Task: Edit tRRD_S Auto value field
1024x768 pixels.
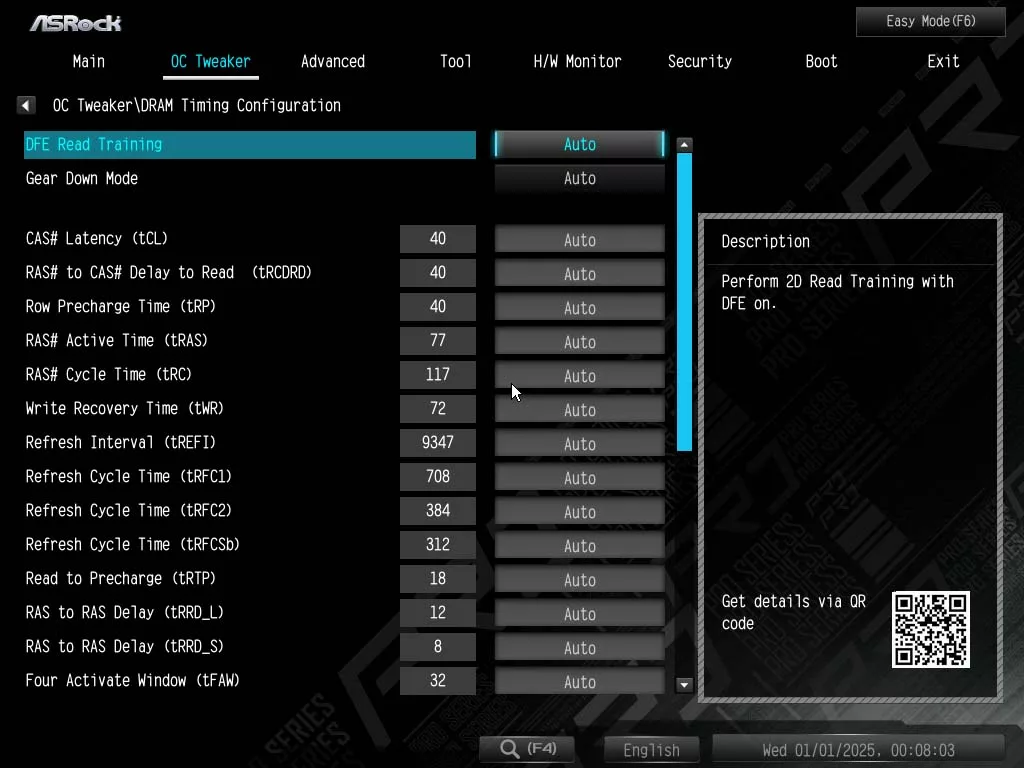Action: point(579,647)
